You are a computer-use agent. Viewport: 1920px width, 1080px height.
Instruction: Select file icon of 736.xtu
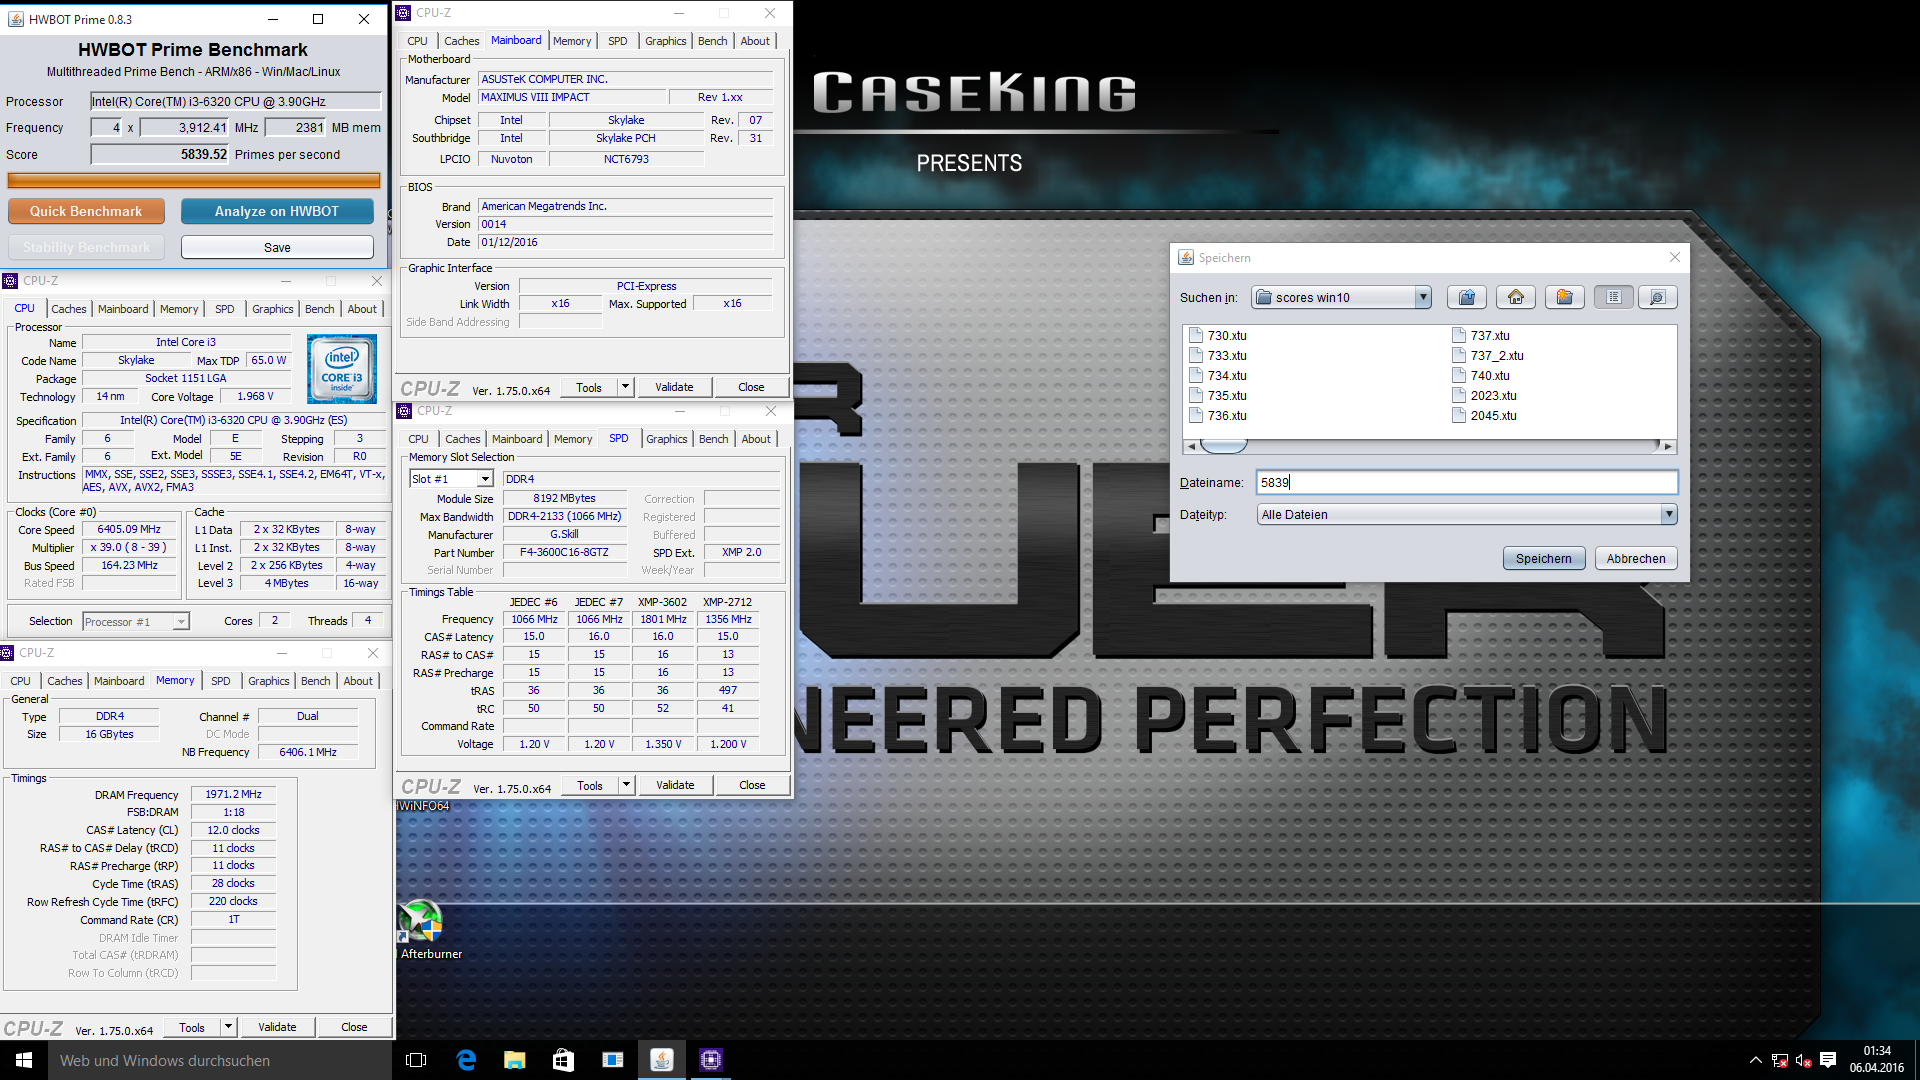pyautogui.click(x=1196, y=416)
